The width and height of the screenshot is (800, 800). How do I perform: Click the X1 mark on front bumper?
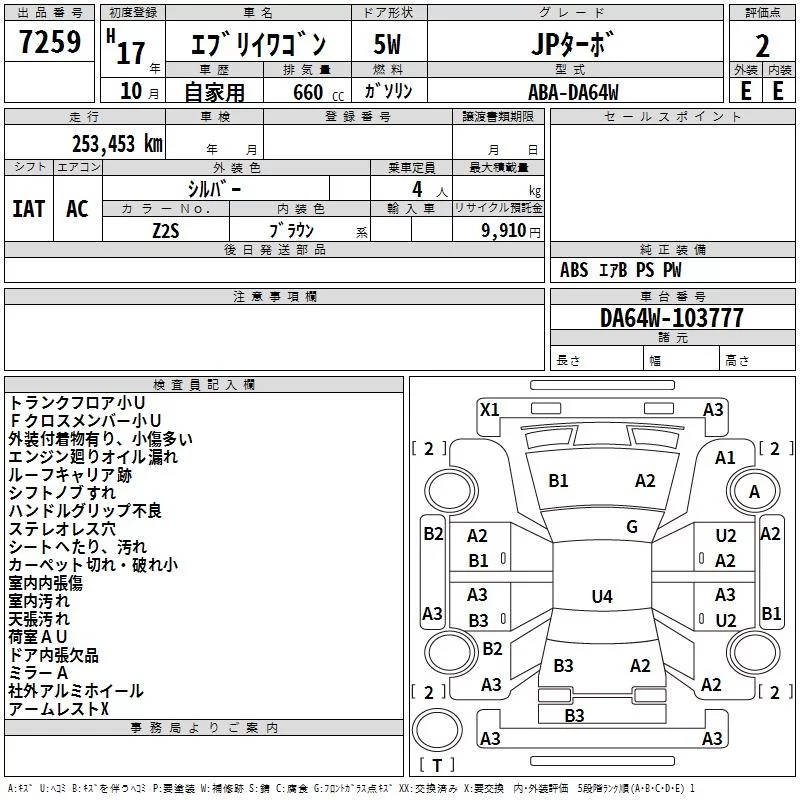tap(489, 409)
